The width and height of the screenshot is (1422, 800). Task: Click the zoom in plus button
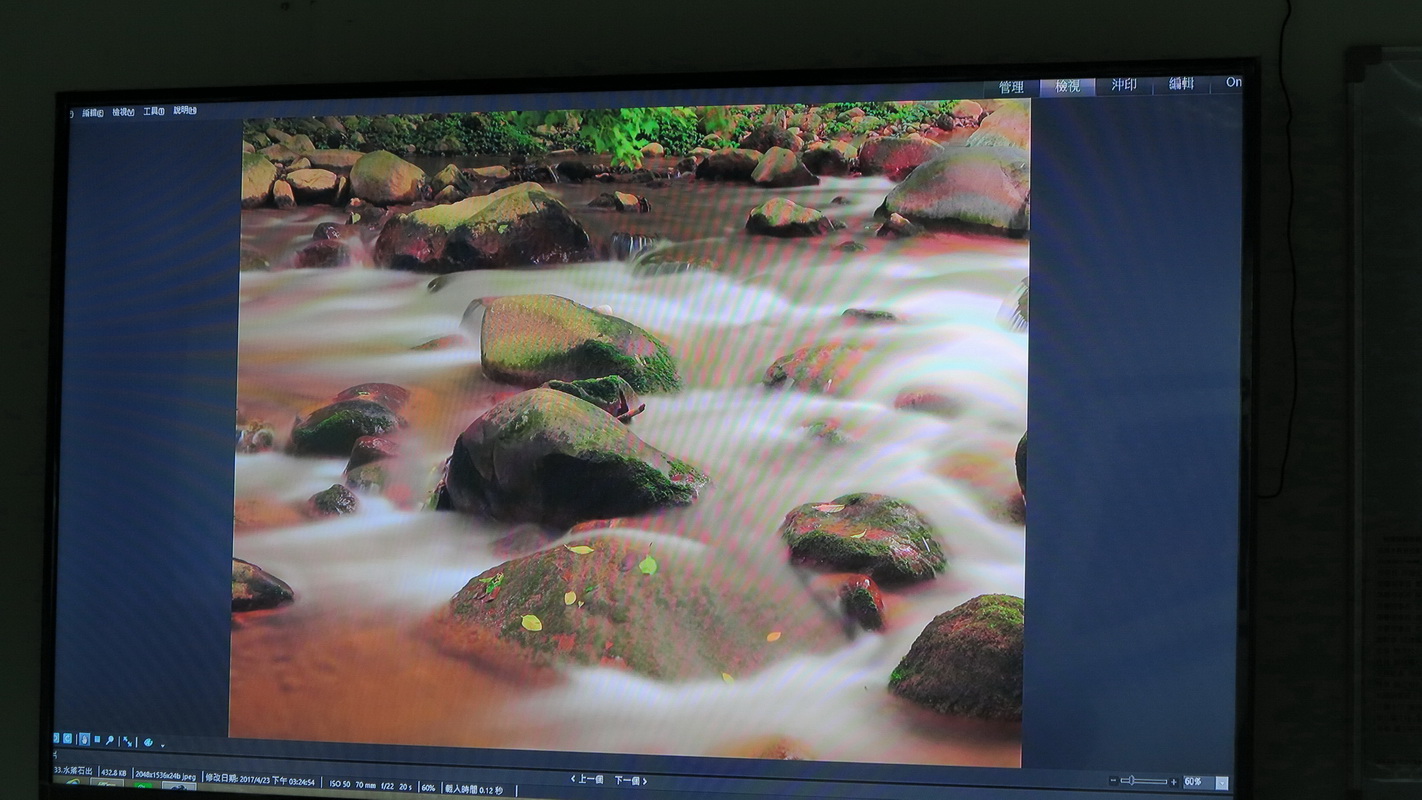click(1174, 782)
